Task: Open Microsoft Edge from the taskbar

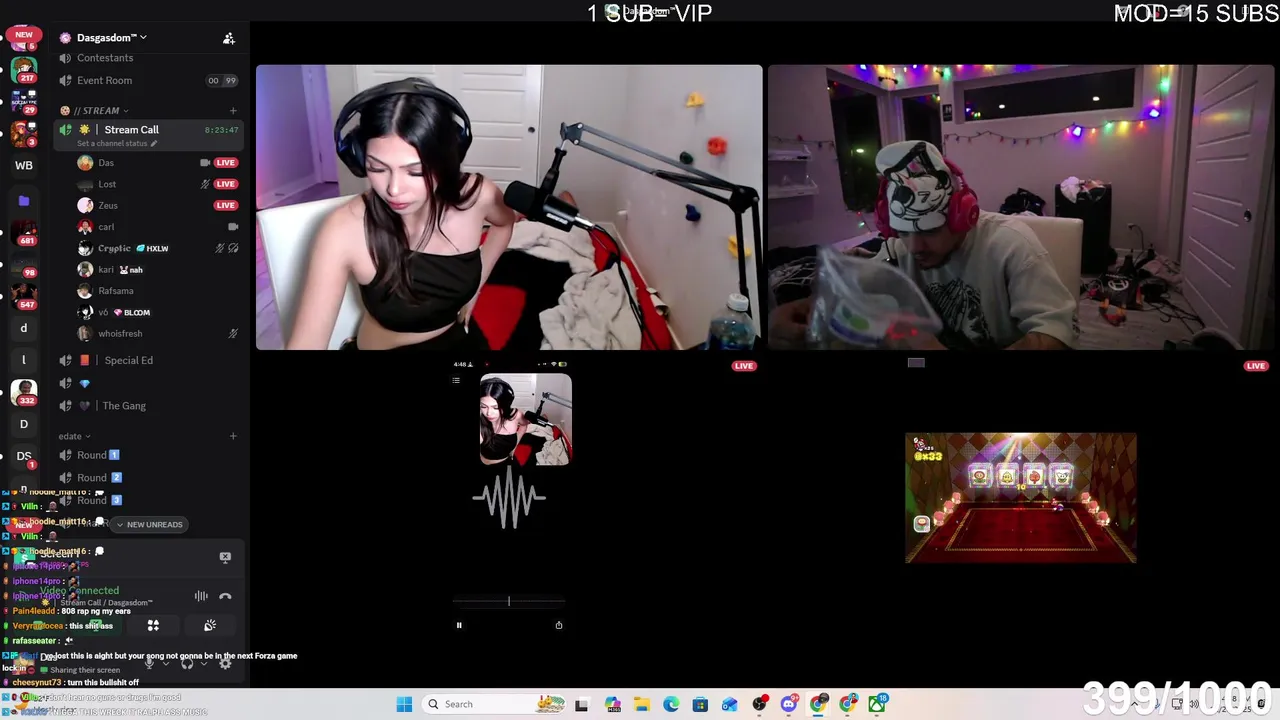Action: pos(671,704)
